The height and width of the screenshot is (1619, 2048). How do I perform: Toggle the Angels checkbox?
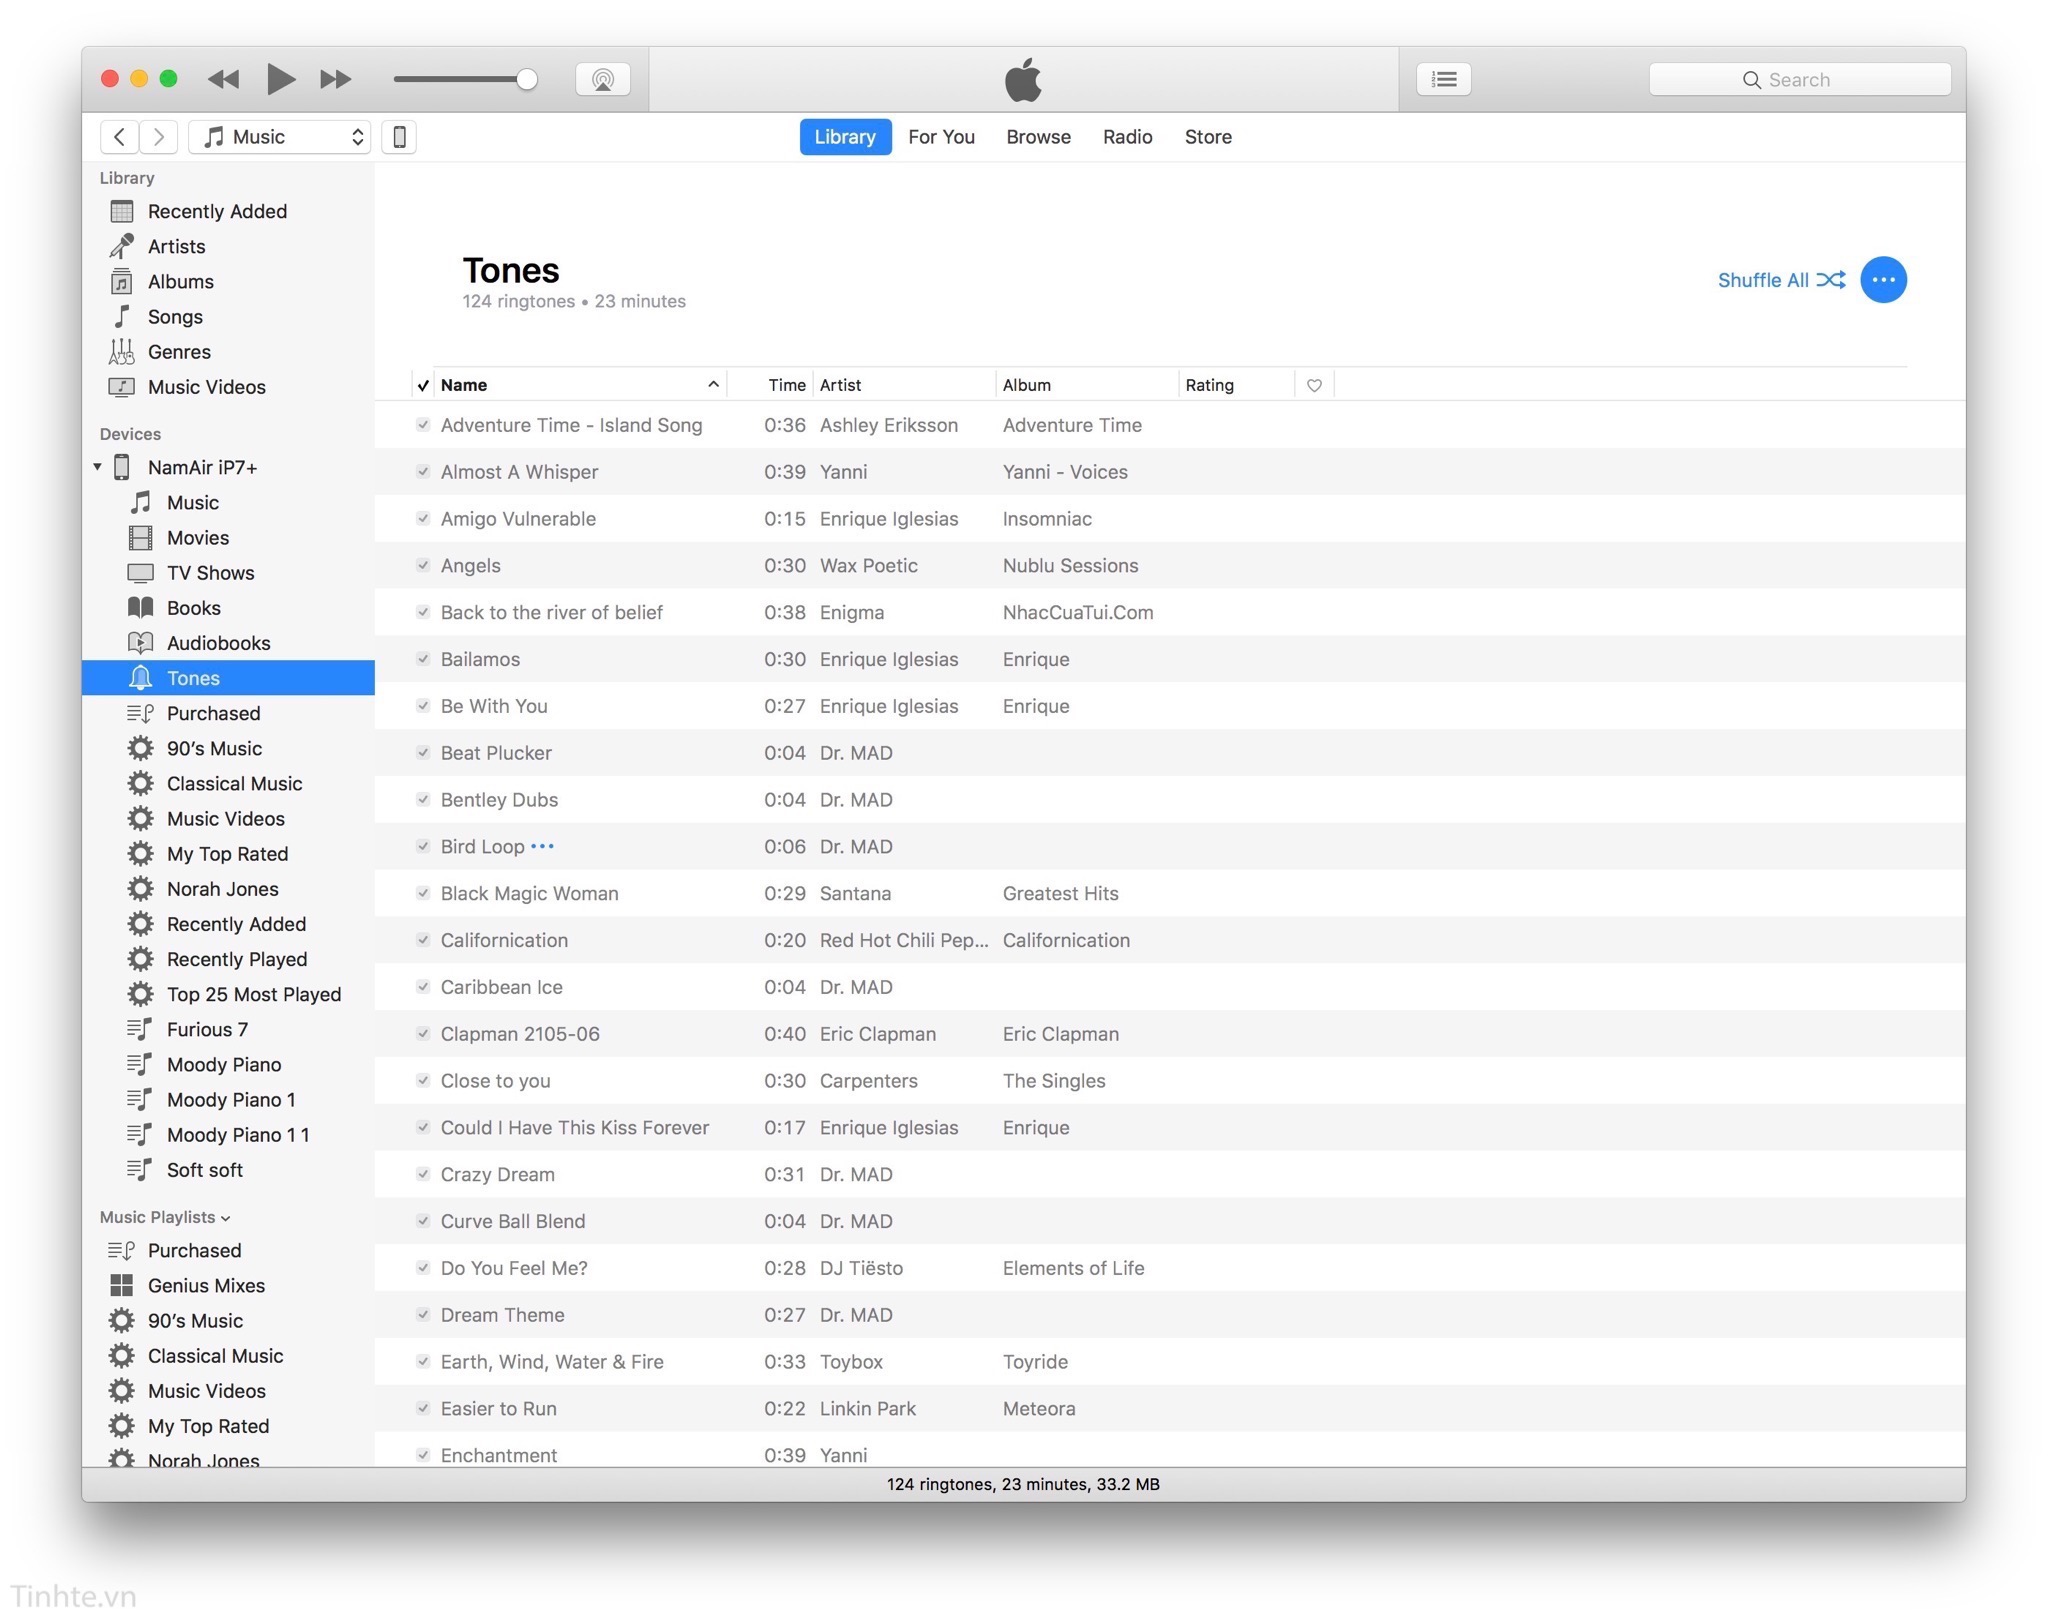tap(423, 565)
